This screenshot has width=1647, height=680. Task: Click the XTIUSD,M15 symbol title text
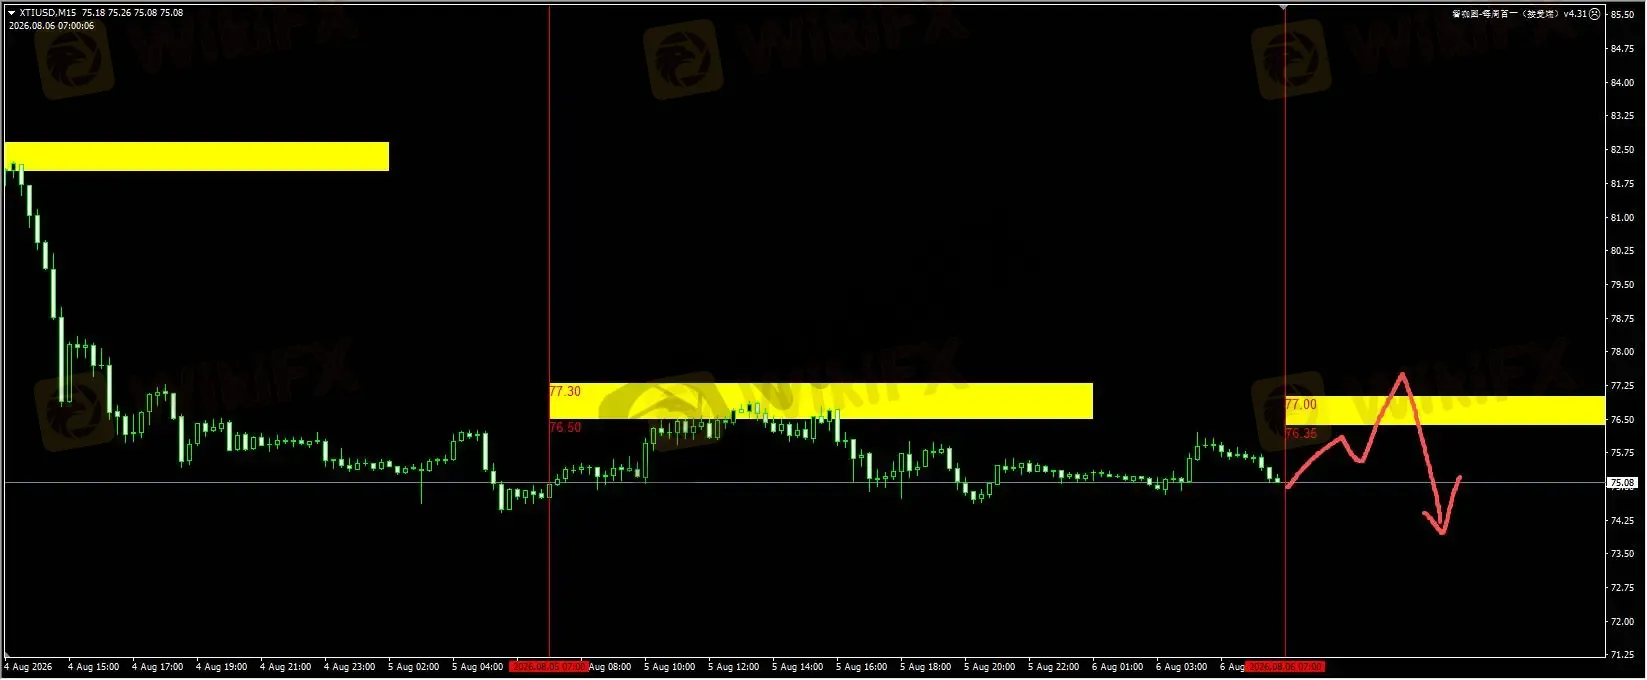pyautogui.click(x=46, y=13)
